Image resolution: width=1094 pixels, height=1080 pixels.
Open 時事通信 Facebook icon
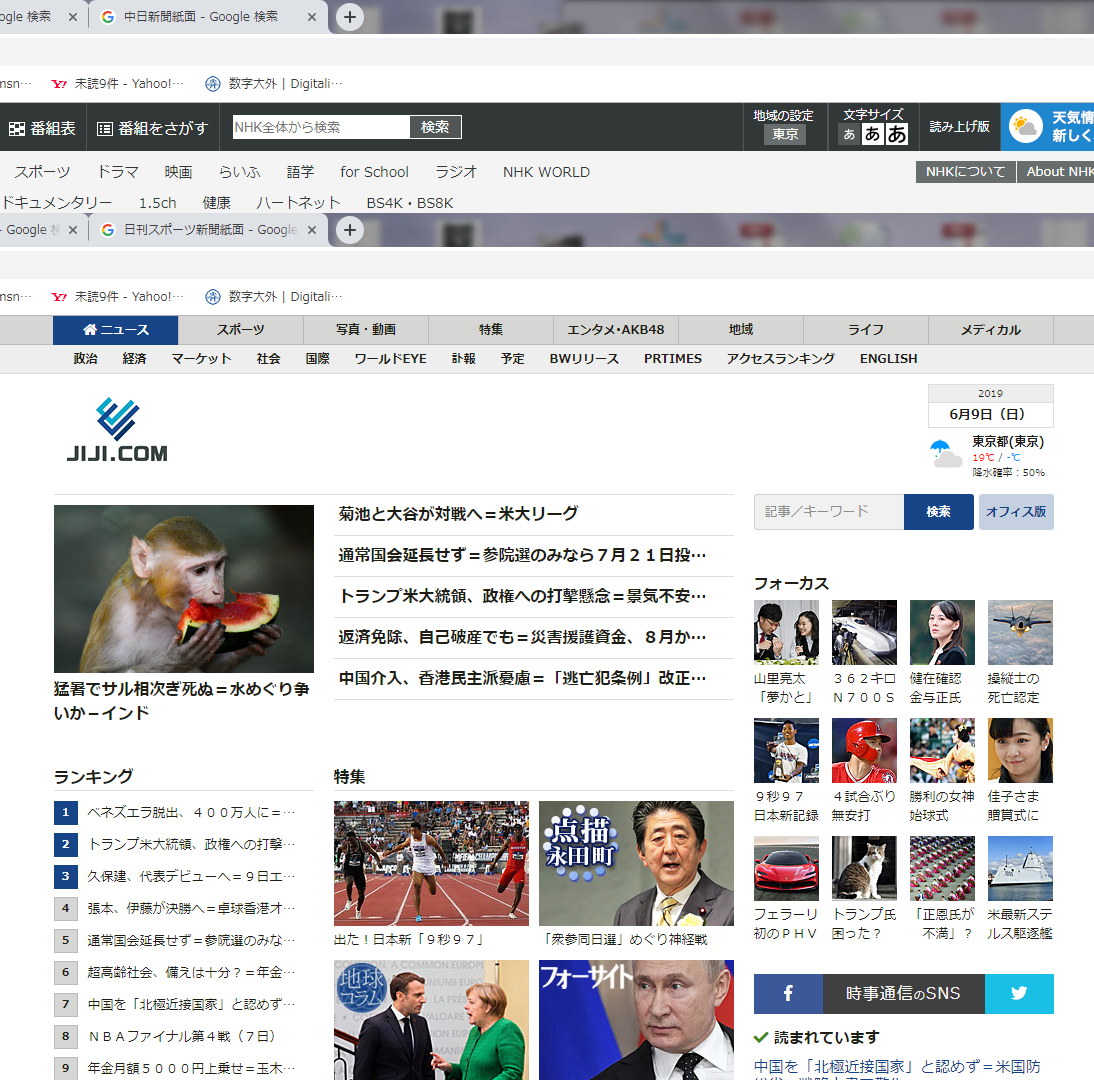point(788,993)
